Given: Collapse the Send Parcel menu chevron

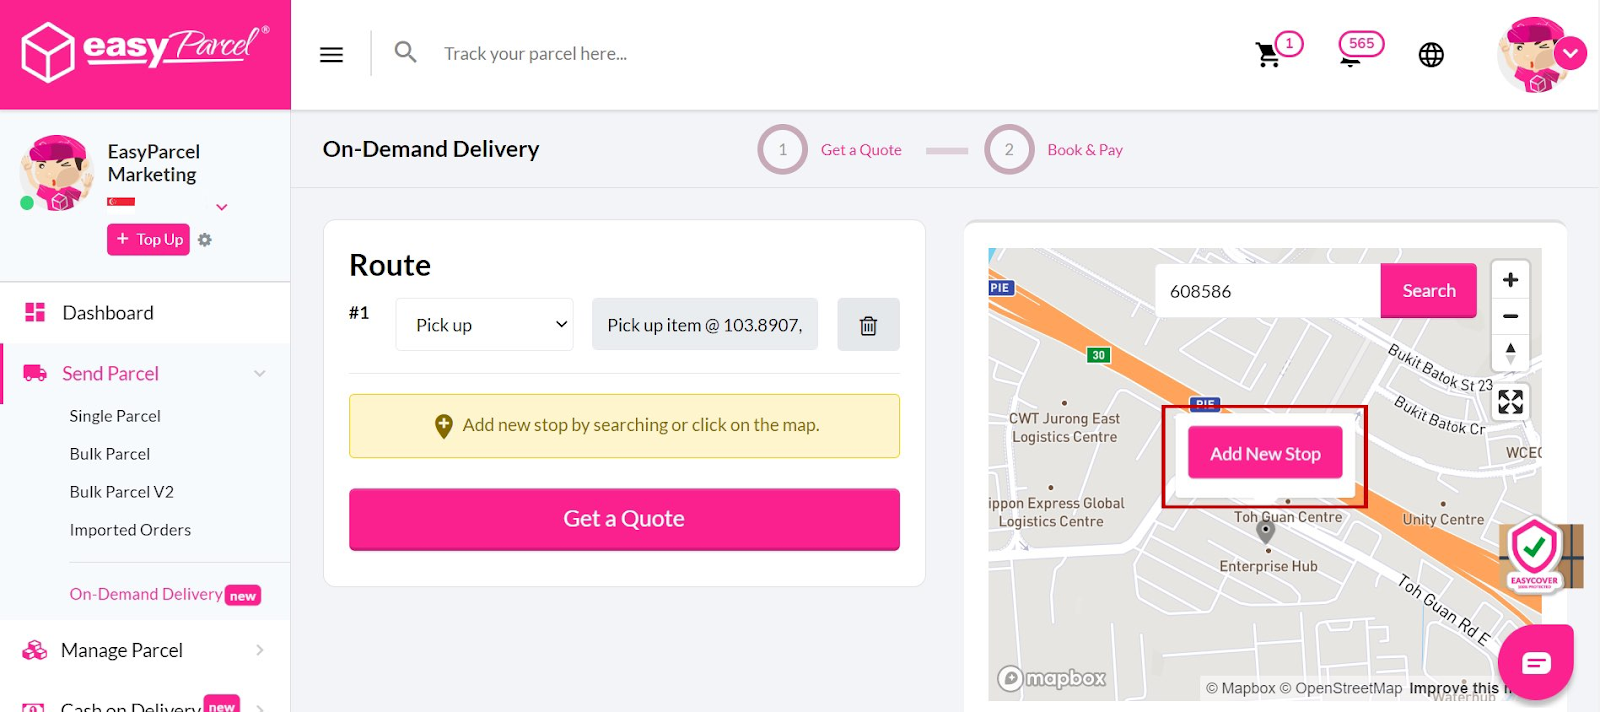Looking at the screenshot, I should pyautogui.click(x=260, y=373).
